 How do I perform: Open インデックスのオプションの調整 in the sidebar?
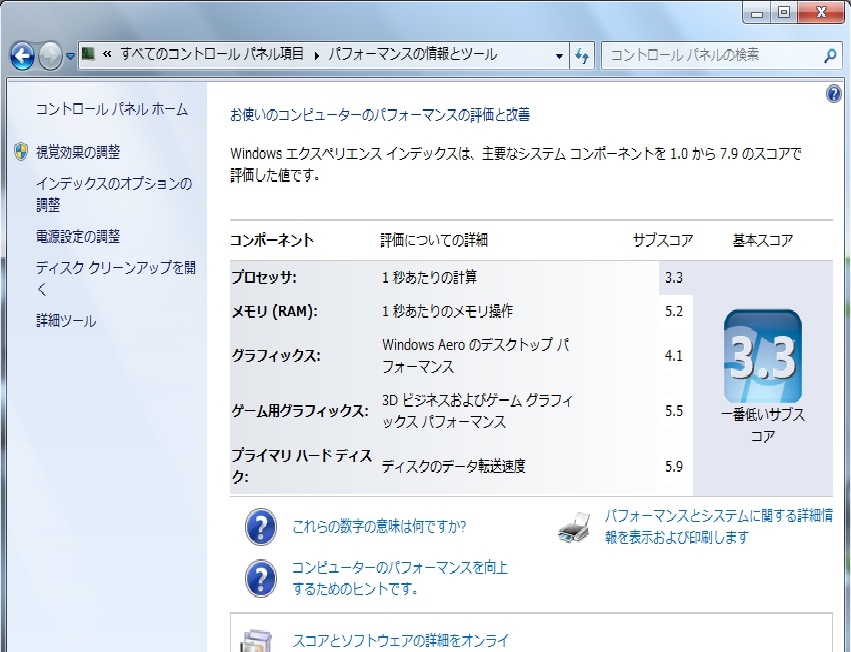pos(113,194)
